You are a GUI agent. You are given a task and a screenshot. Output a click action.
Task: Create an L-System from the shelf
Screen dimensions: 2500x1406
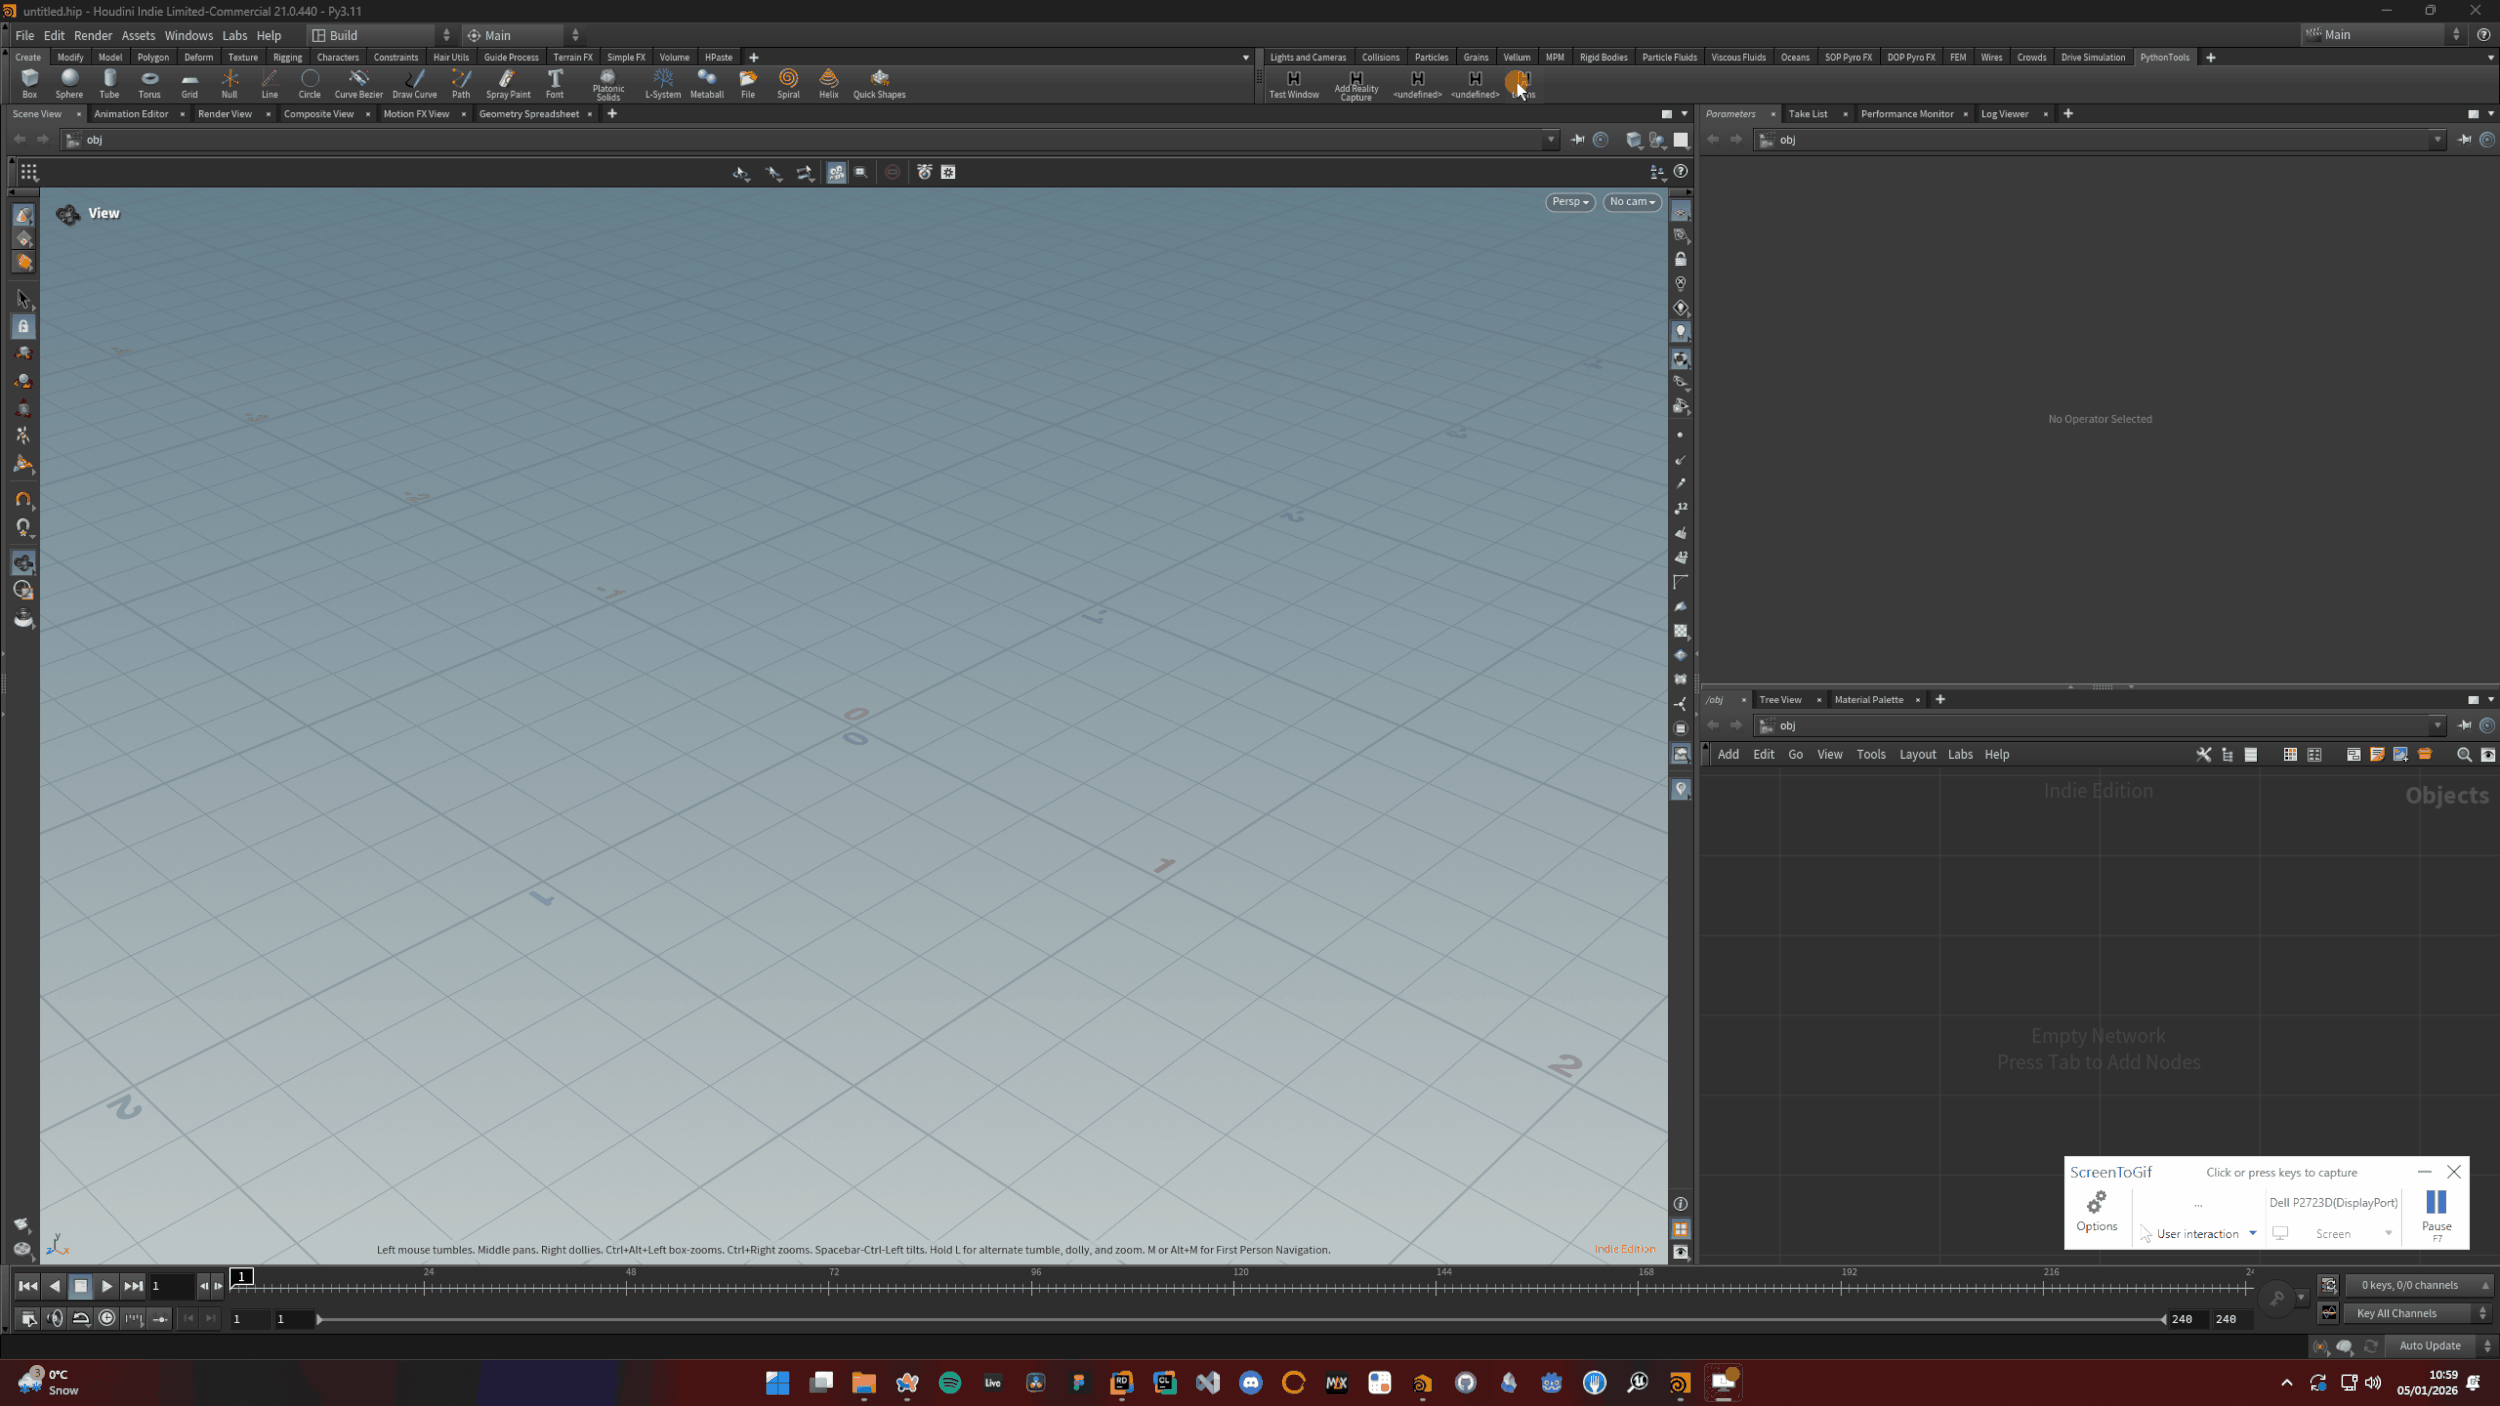(x=662, y=83)
